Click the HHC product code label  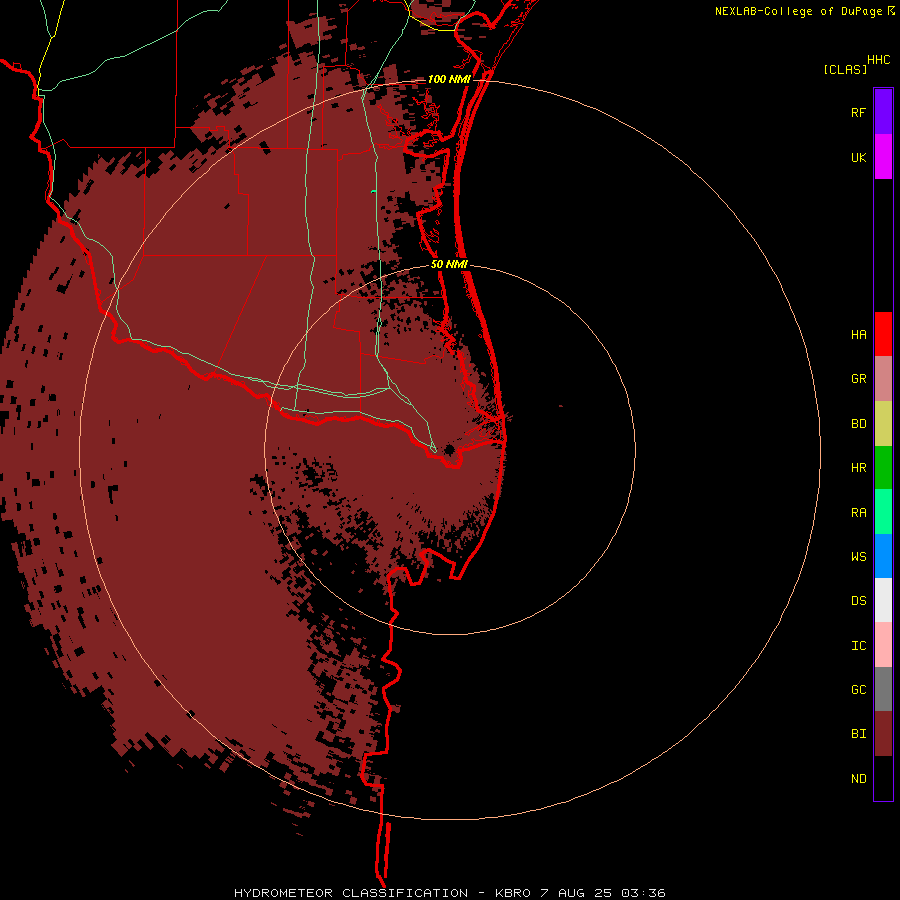pos(878,60)
